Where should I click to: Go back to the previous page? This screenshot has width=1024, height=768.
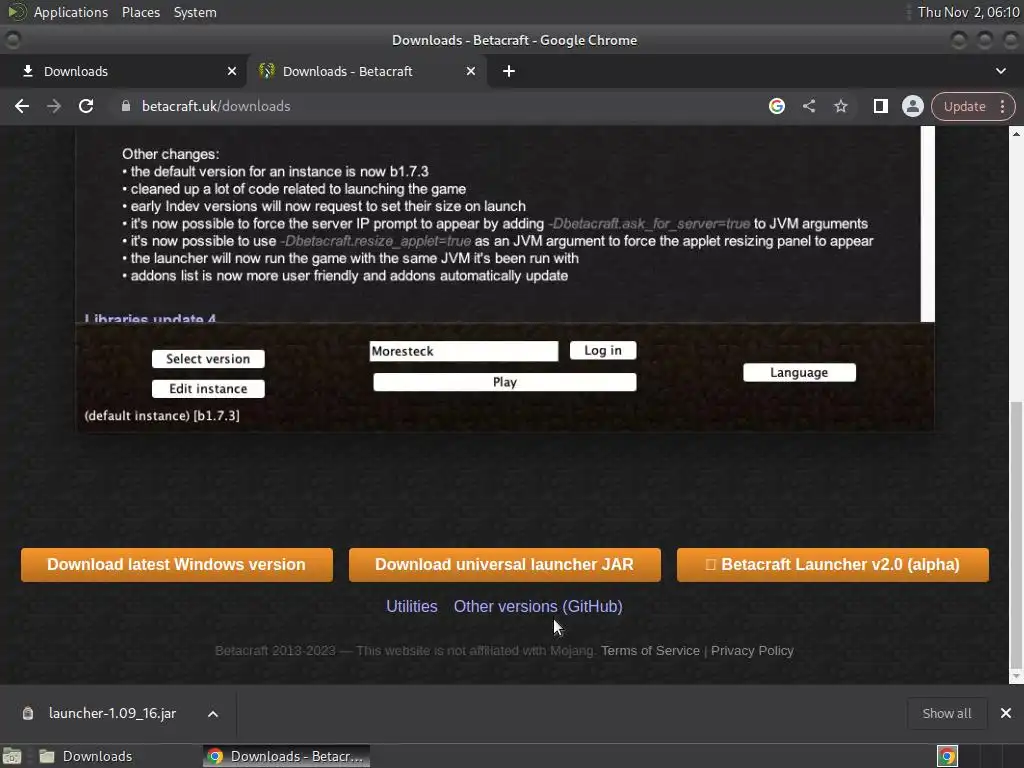22,106
